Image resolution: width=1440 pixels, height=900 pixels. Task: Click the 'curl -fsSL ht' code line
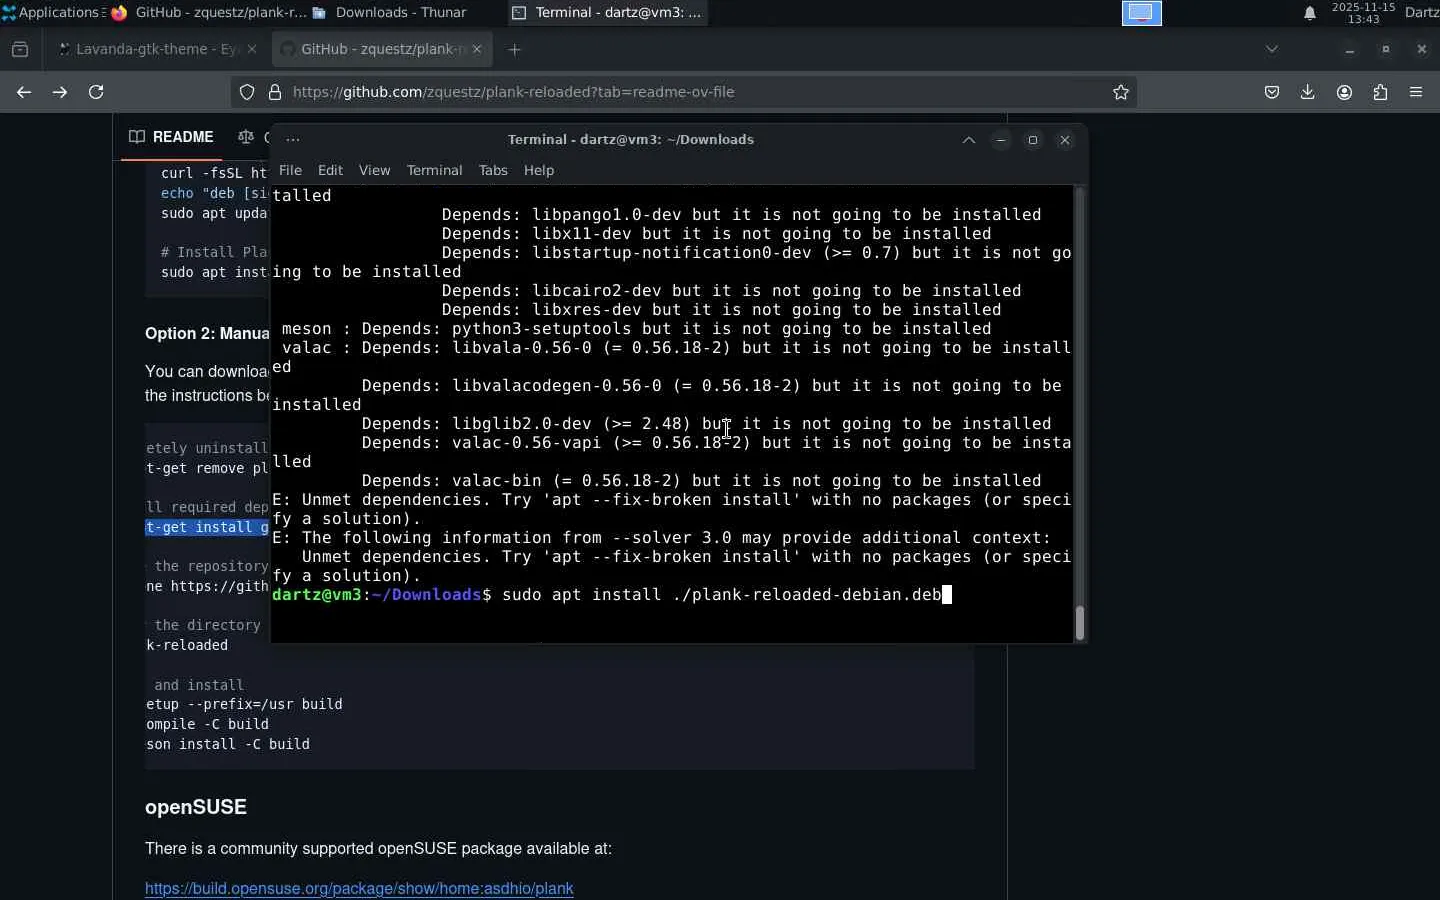click(x=214, y=173)
